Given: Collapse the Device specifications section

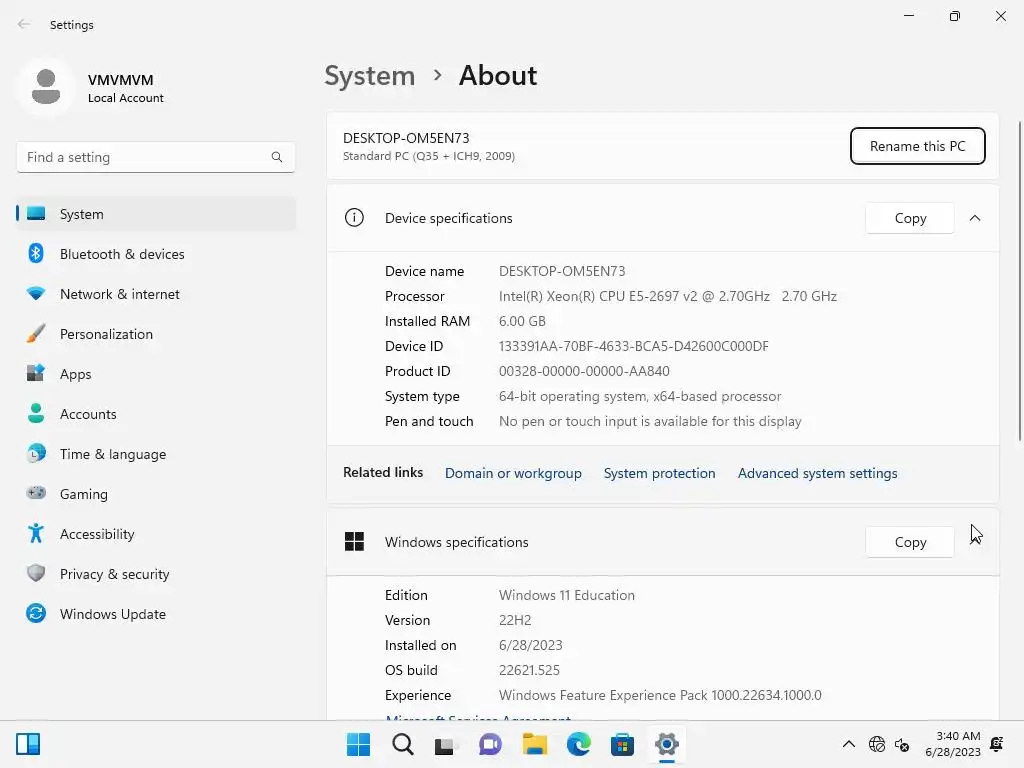Looking at the screenshot, I should tap(975, 218).
